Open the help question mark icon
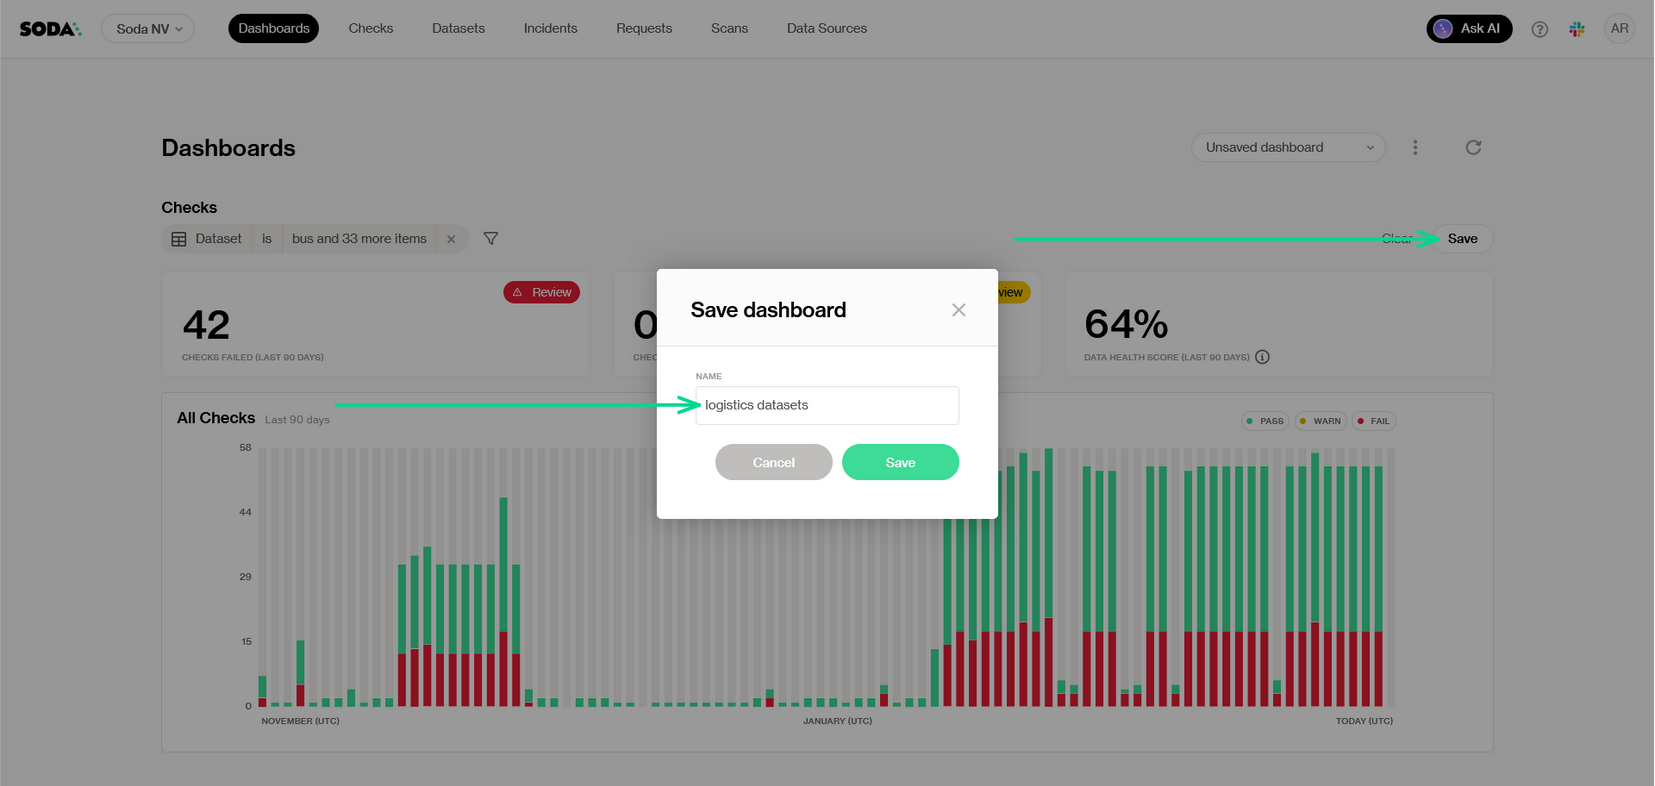The width and height of the screenshot is (1655, 786). click(x=1540, y=29)
